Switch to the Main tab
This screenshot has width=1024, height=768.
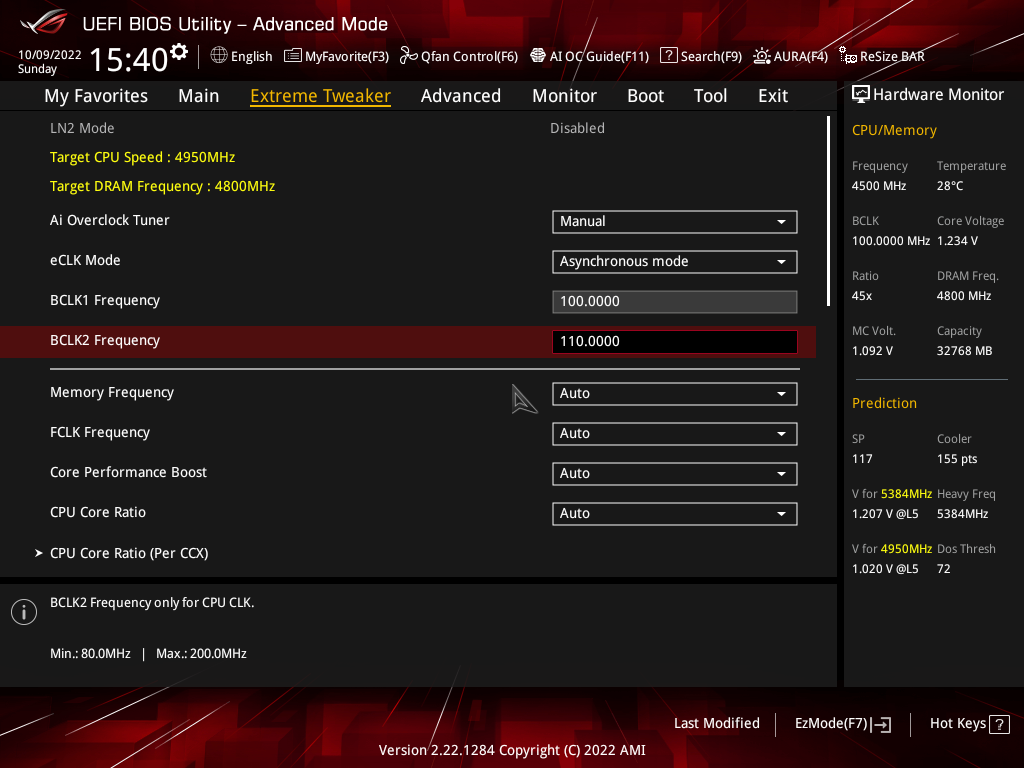point(199,96)
